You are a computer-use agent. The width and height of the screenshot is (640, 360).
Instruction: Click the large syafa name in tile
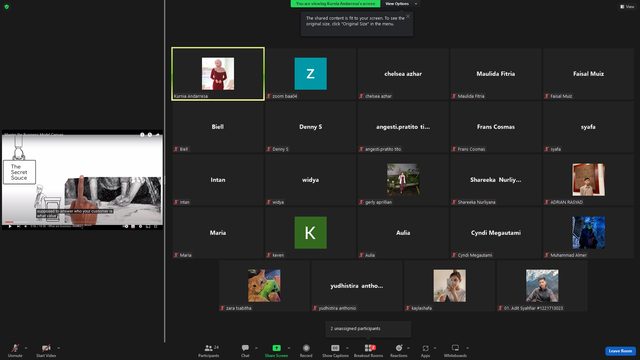click(588, 127)
